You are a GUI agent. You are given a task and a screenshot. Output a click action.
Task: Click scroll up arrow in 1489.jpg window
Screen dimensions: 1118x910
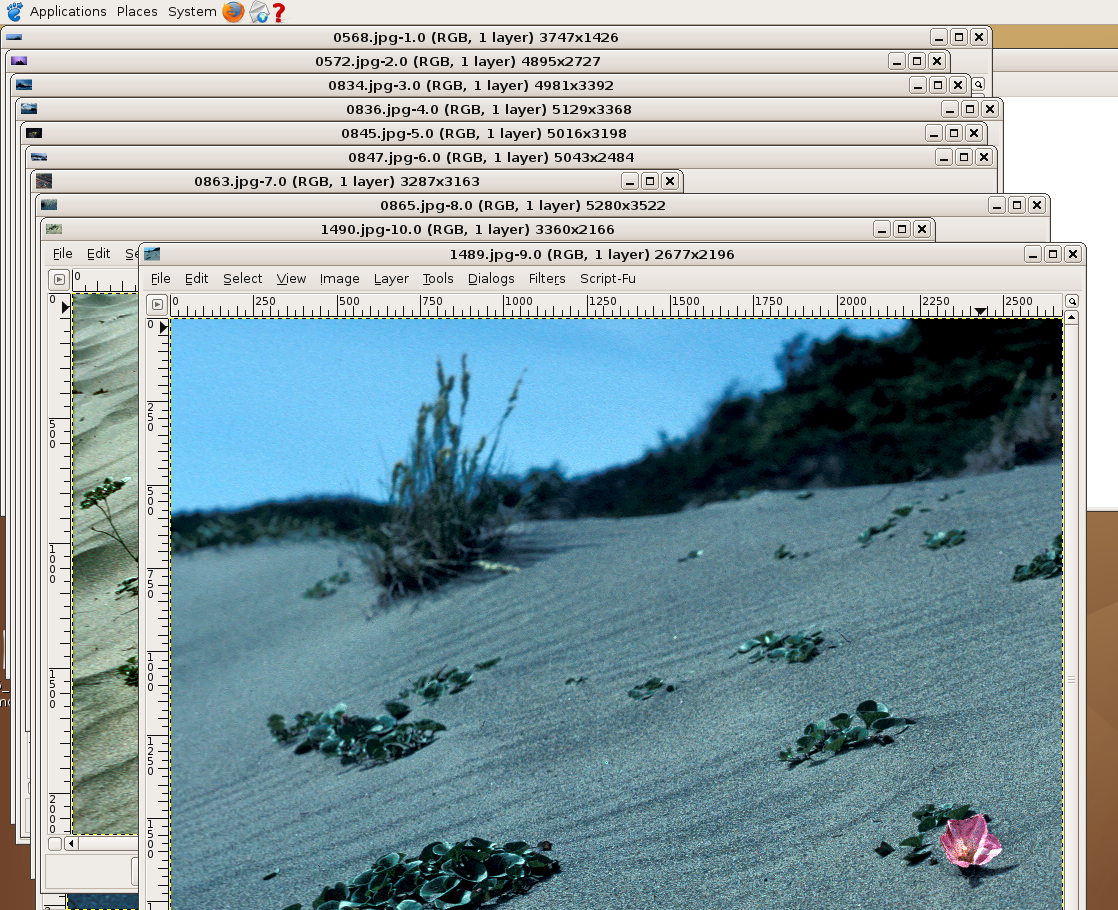[1072, 316]
